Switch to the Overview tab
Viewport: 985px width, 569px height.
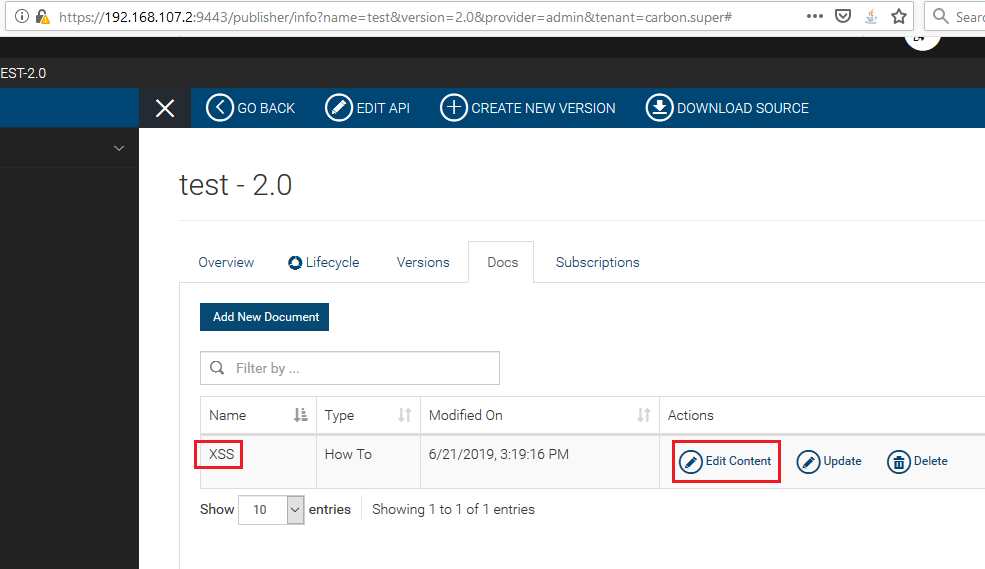coord(226,263)
